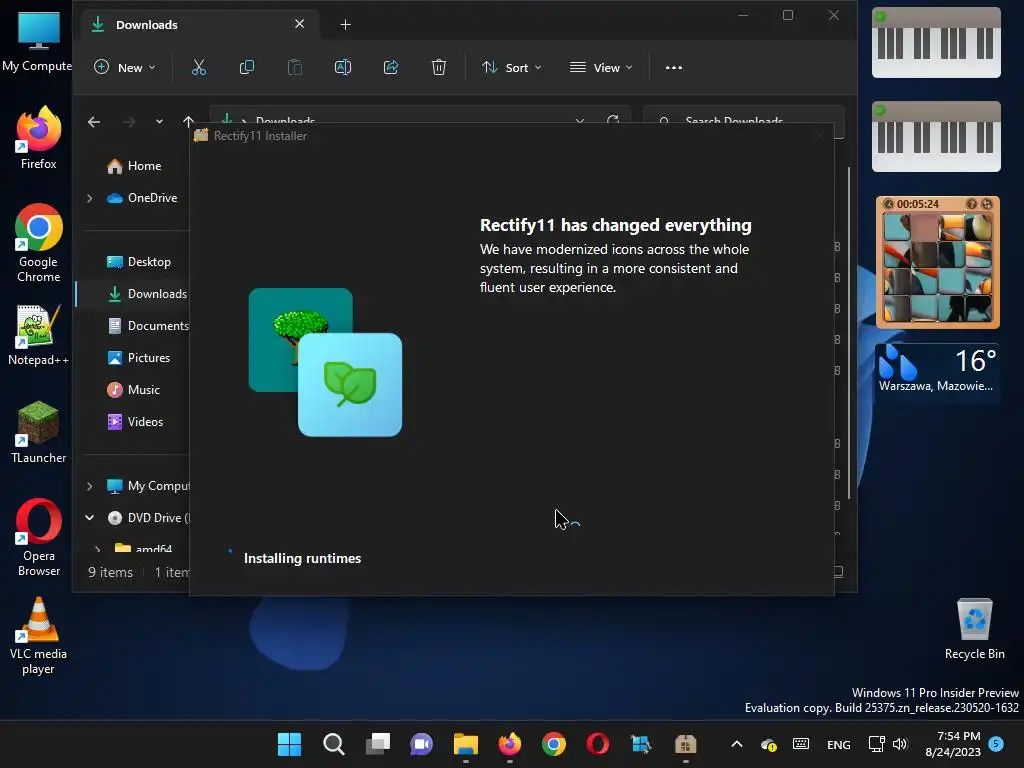
Task: Open clock showing 7:54 PM
Action: (953, 744)
